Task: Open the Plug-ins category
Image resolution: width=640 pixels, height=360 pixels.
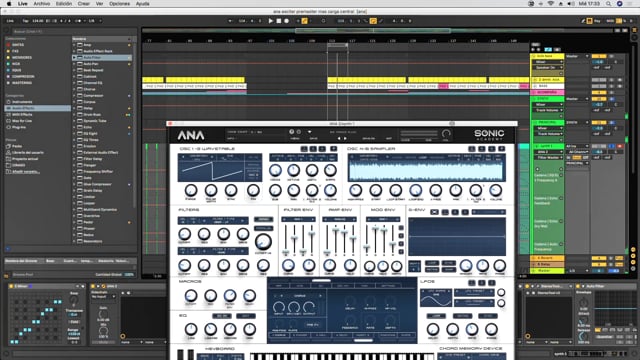Action: pos(19,127)
